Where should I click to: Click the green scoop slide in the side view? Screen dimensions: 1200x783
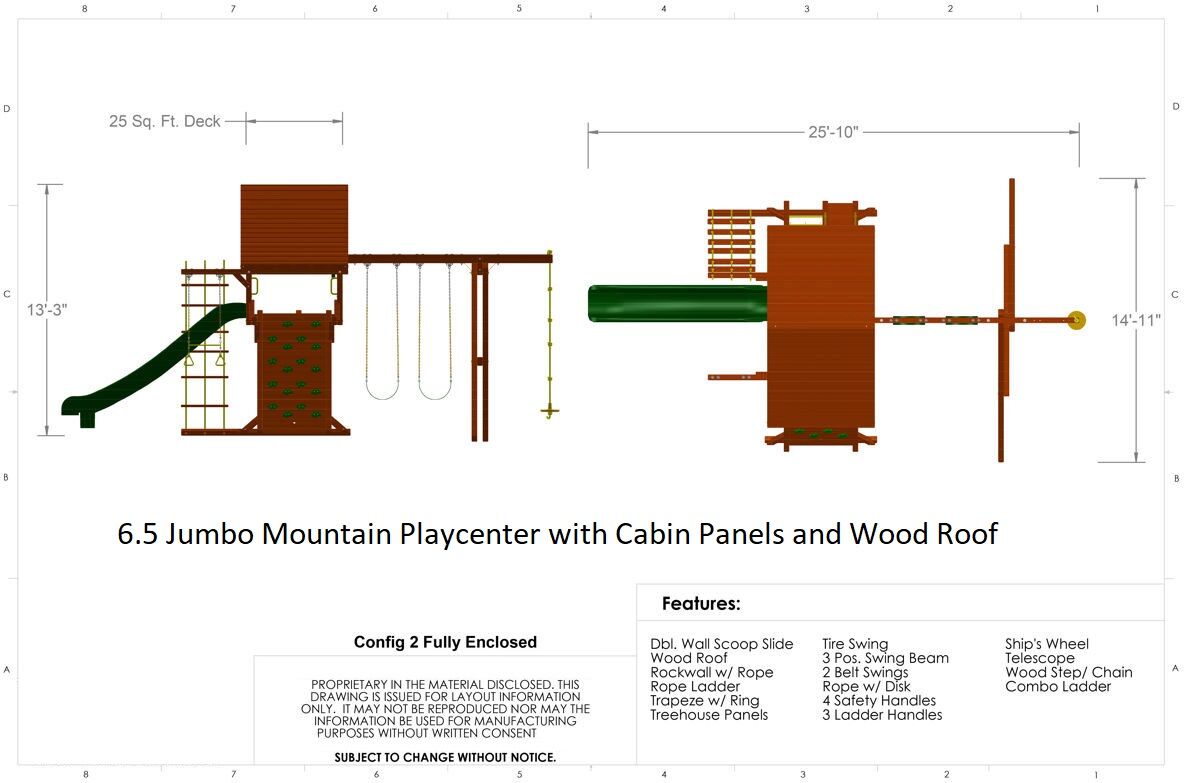coord(150,365)
